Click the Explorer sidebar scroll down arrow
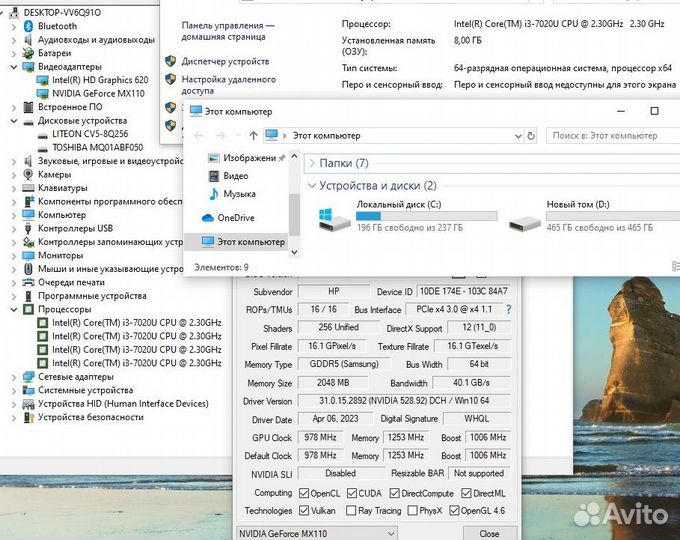Screen dimensions: 680x540 [x=294, y=252]
